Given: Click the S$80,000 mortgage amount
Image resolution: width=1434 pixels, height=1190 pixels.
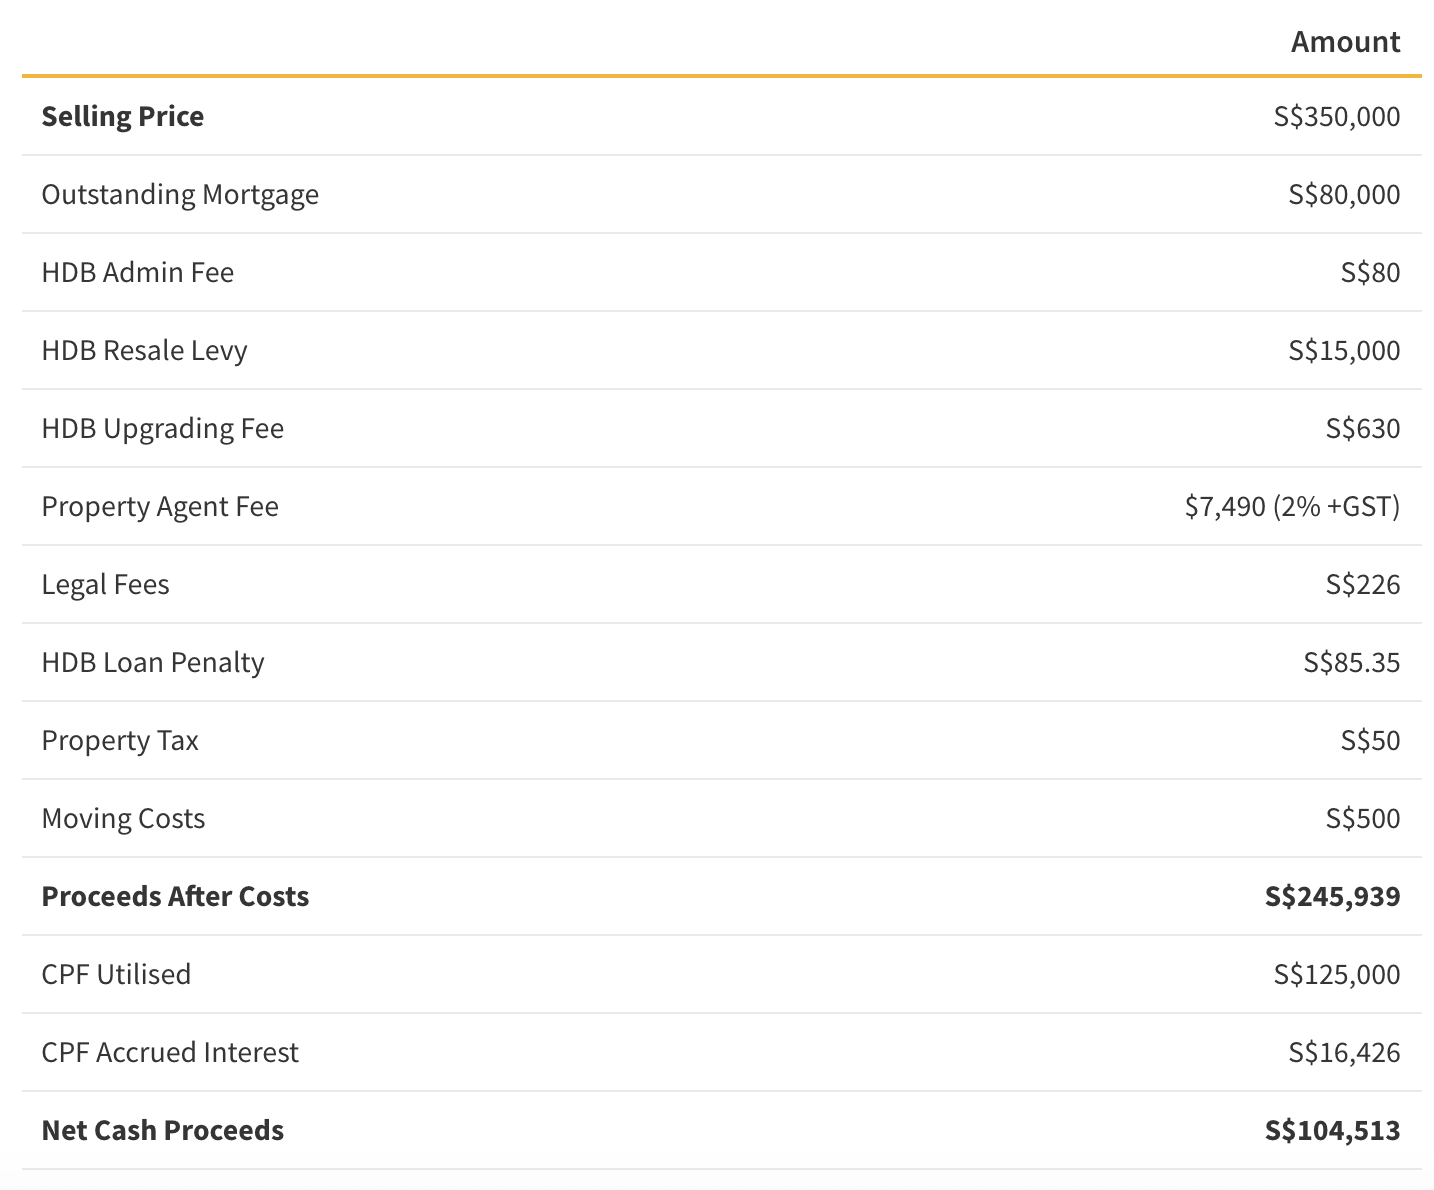Looking at the screenshot, I should [x=1343, y=194].
